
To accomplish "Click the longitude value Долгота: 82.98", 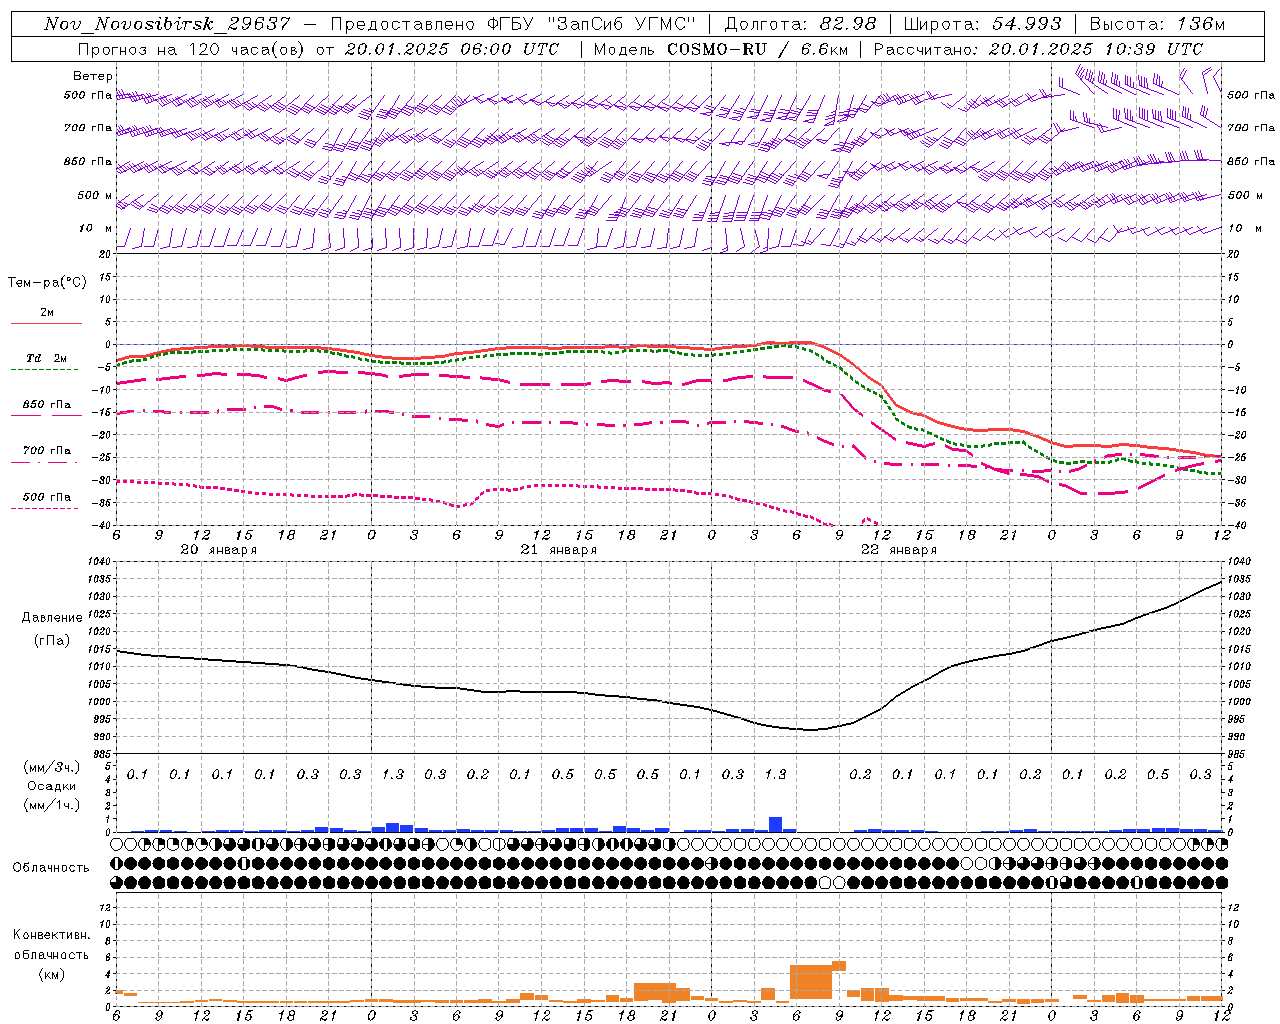I will tap(800, 24).
